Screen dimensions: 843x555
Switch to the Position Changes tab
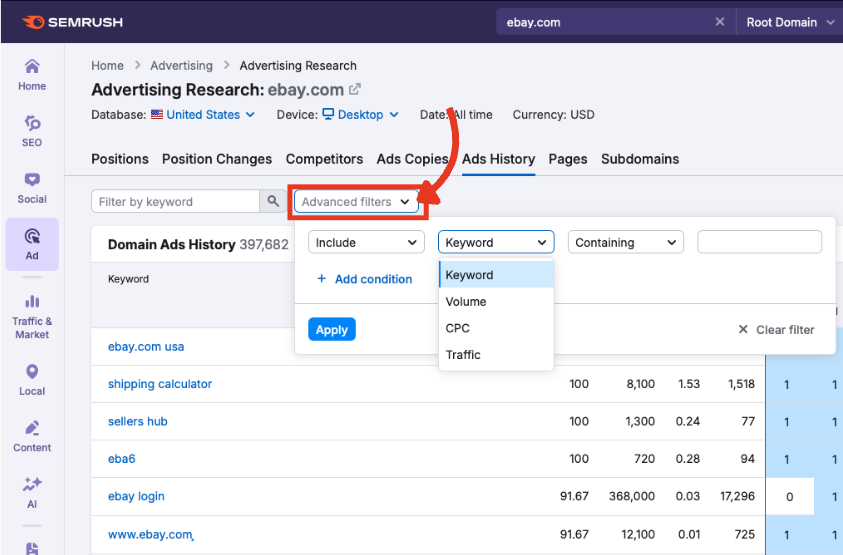click(x=217, y=159)
